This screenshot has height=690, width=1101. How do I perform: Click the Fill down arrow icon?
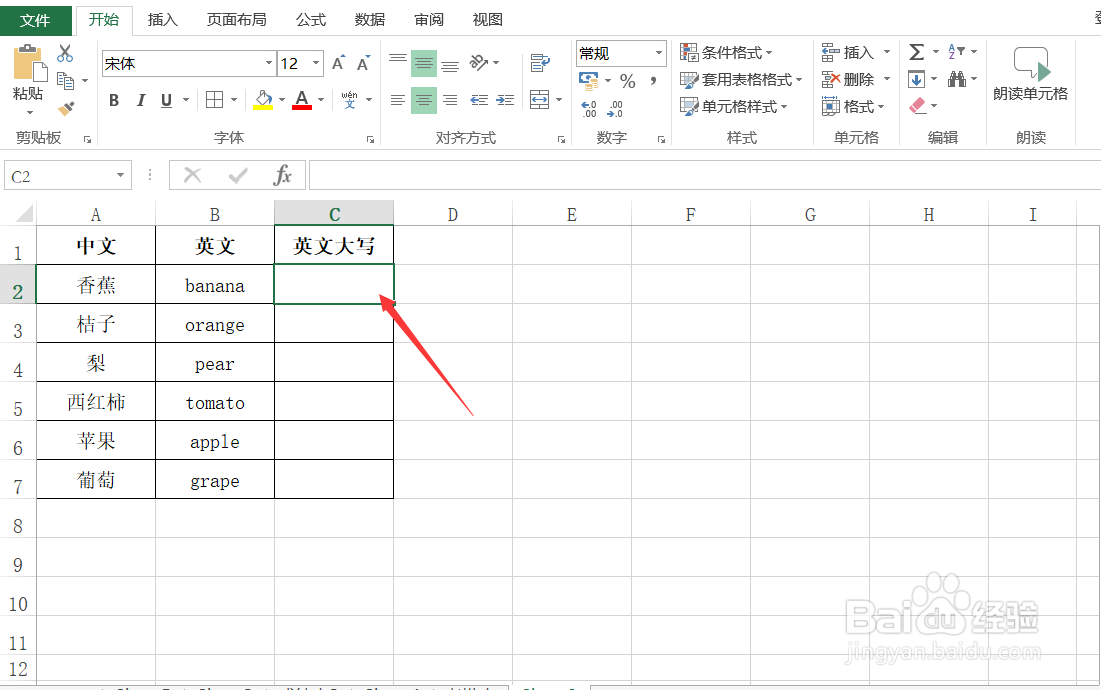pos(916,79)
